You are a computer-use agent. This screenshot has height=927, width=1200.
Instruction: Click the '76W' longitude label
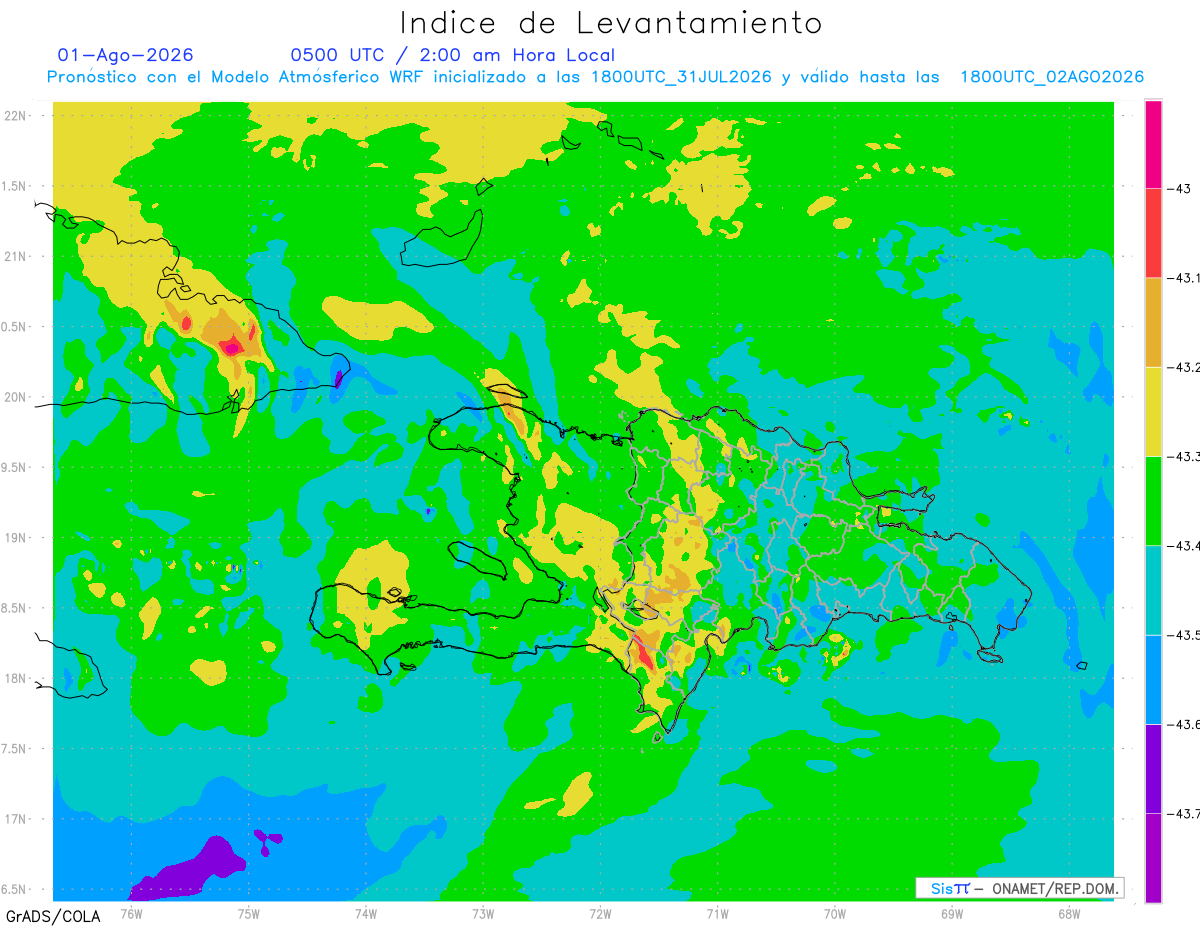click(x=131, y=912)
